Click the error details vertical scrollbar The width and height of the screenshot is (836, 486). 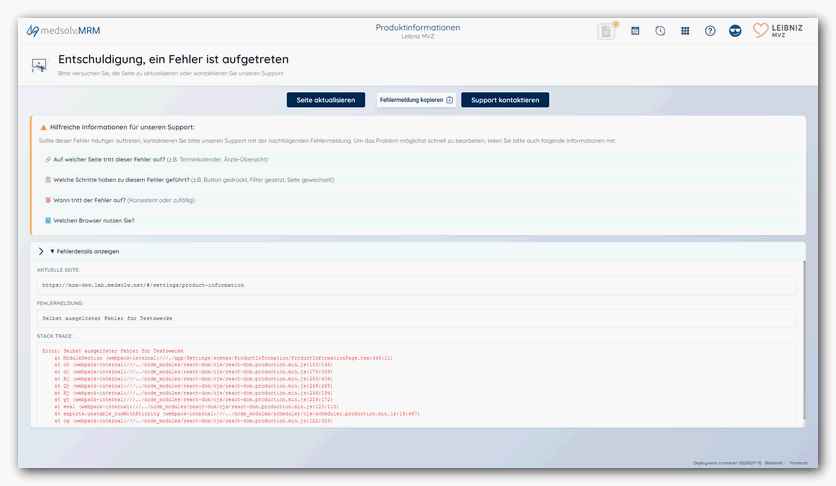802,340
